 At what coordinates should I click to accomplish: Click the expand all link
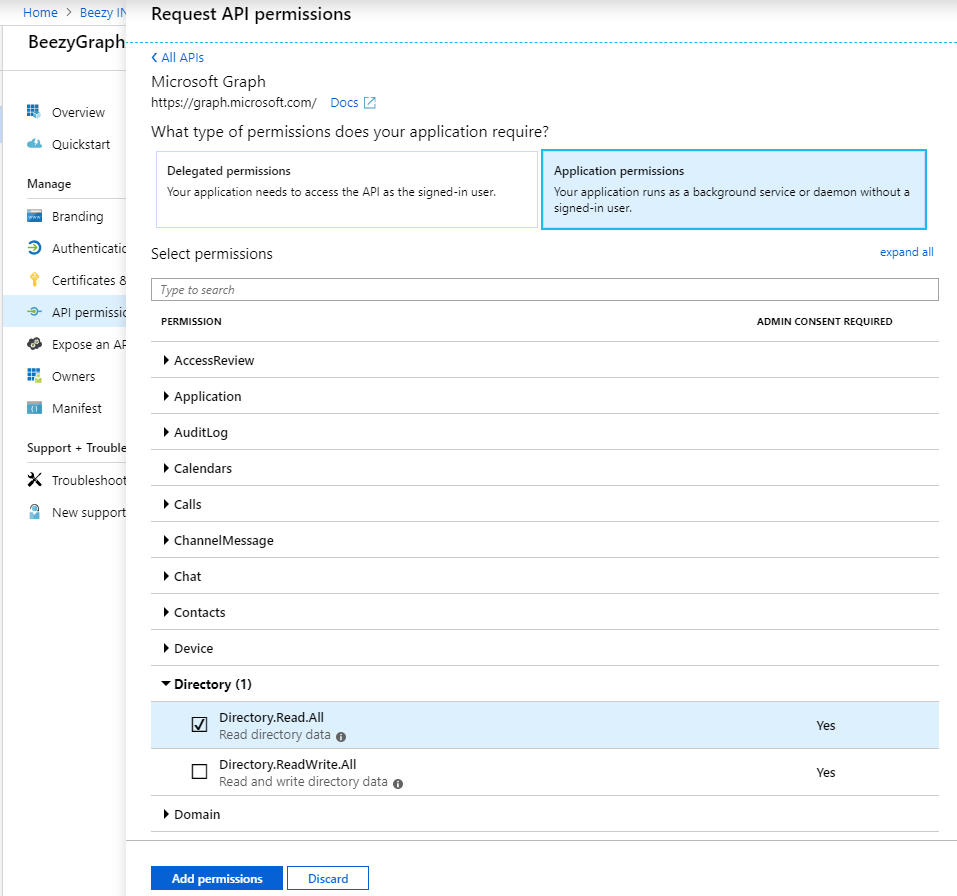[x=906, y=252]
